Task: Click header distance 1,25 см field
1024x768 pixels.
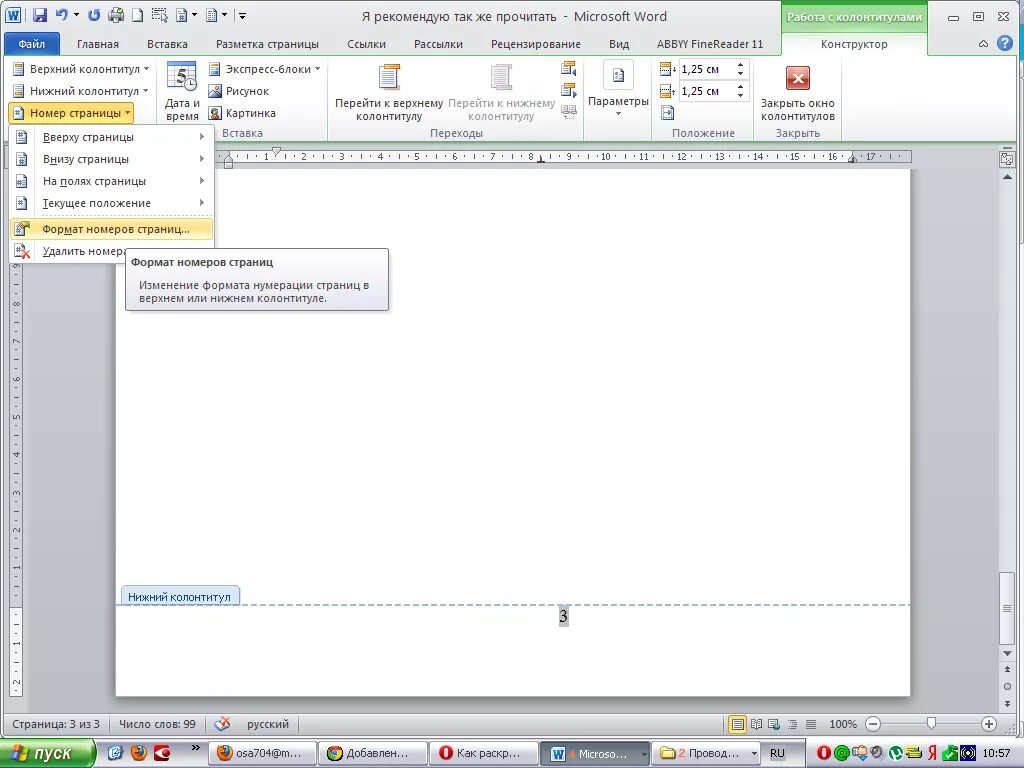Action: point(706,69)
